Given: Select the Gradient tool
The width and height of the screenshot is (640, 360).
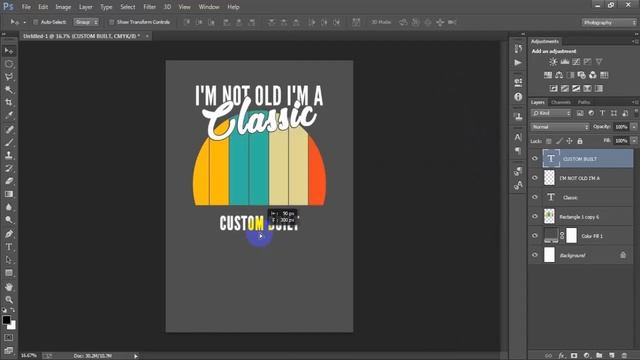Looking at the screenshot, I should coord(9,194).
